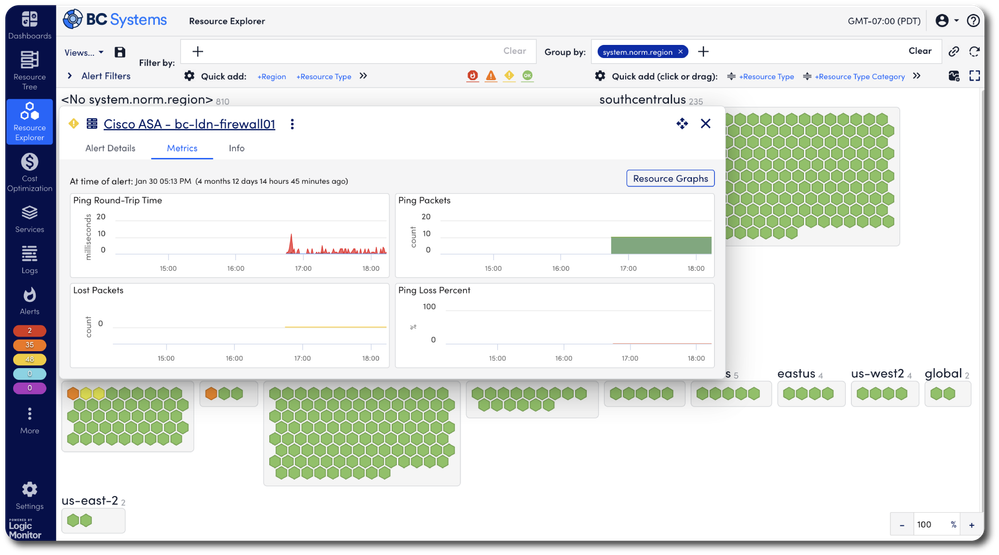Open Logs in the sidebar
The image size is (999, 555).
29,259
